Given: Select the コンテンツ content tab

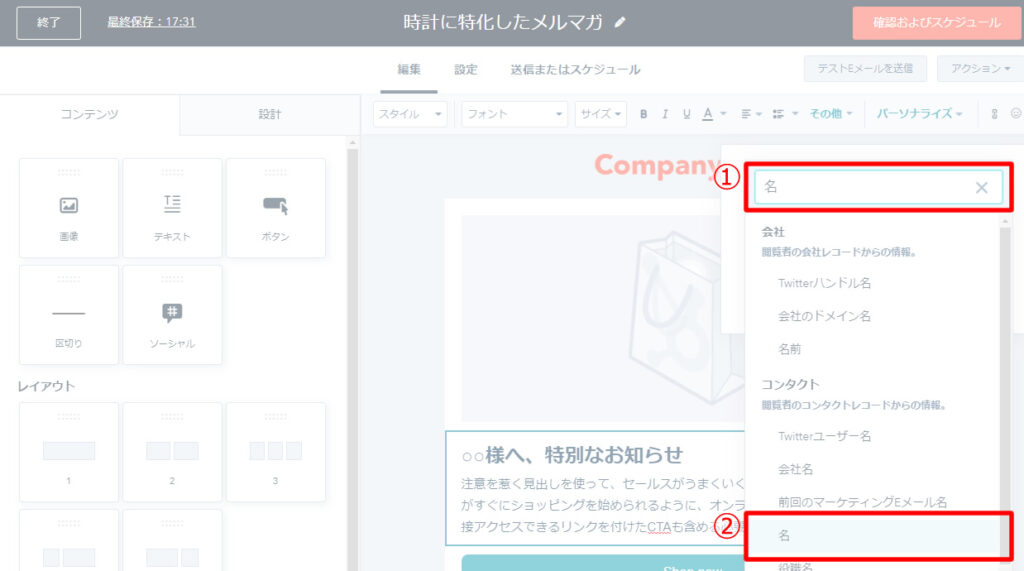Looking at the screenshot, I should point(89,114).
